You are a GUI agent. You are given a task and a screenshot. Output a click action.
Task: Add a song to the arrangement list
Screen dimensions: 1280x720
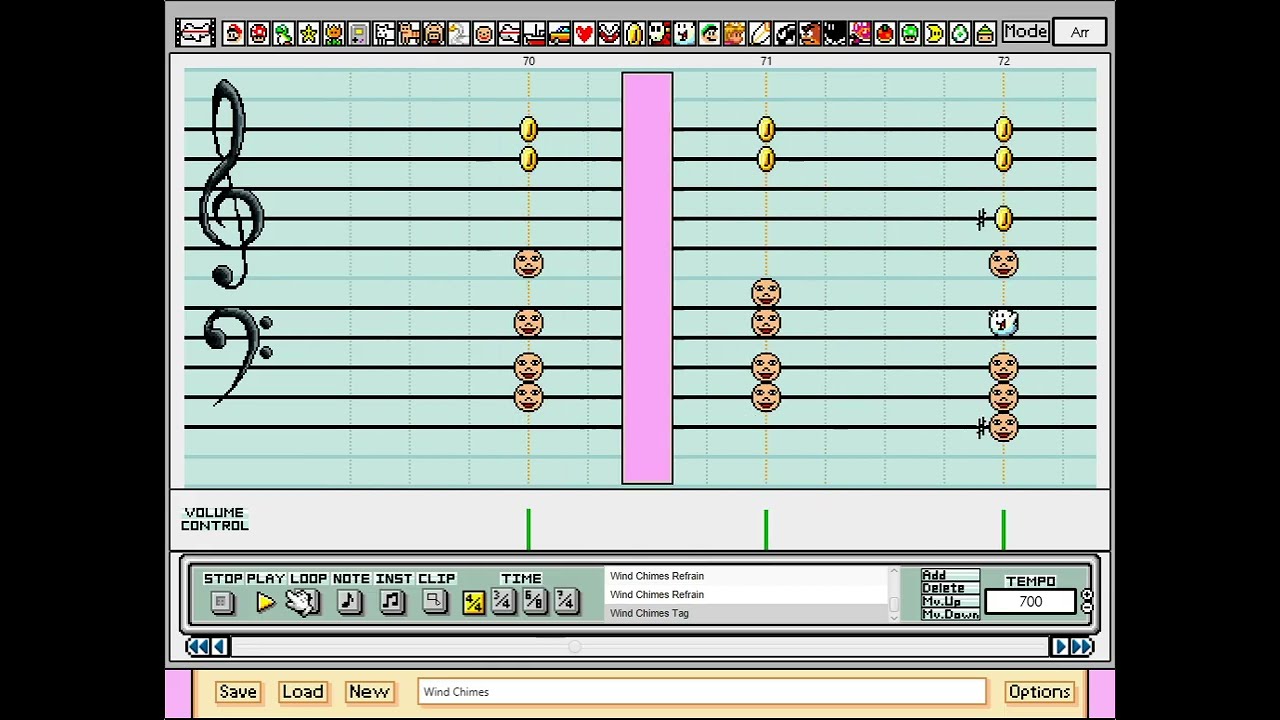coord(949,575)
